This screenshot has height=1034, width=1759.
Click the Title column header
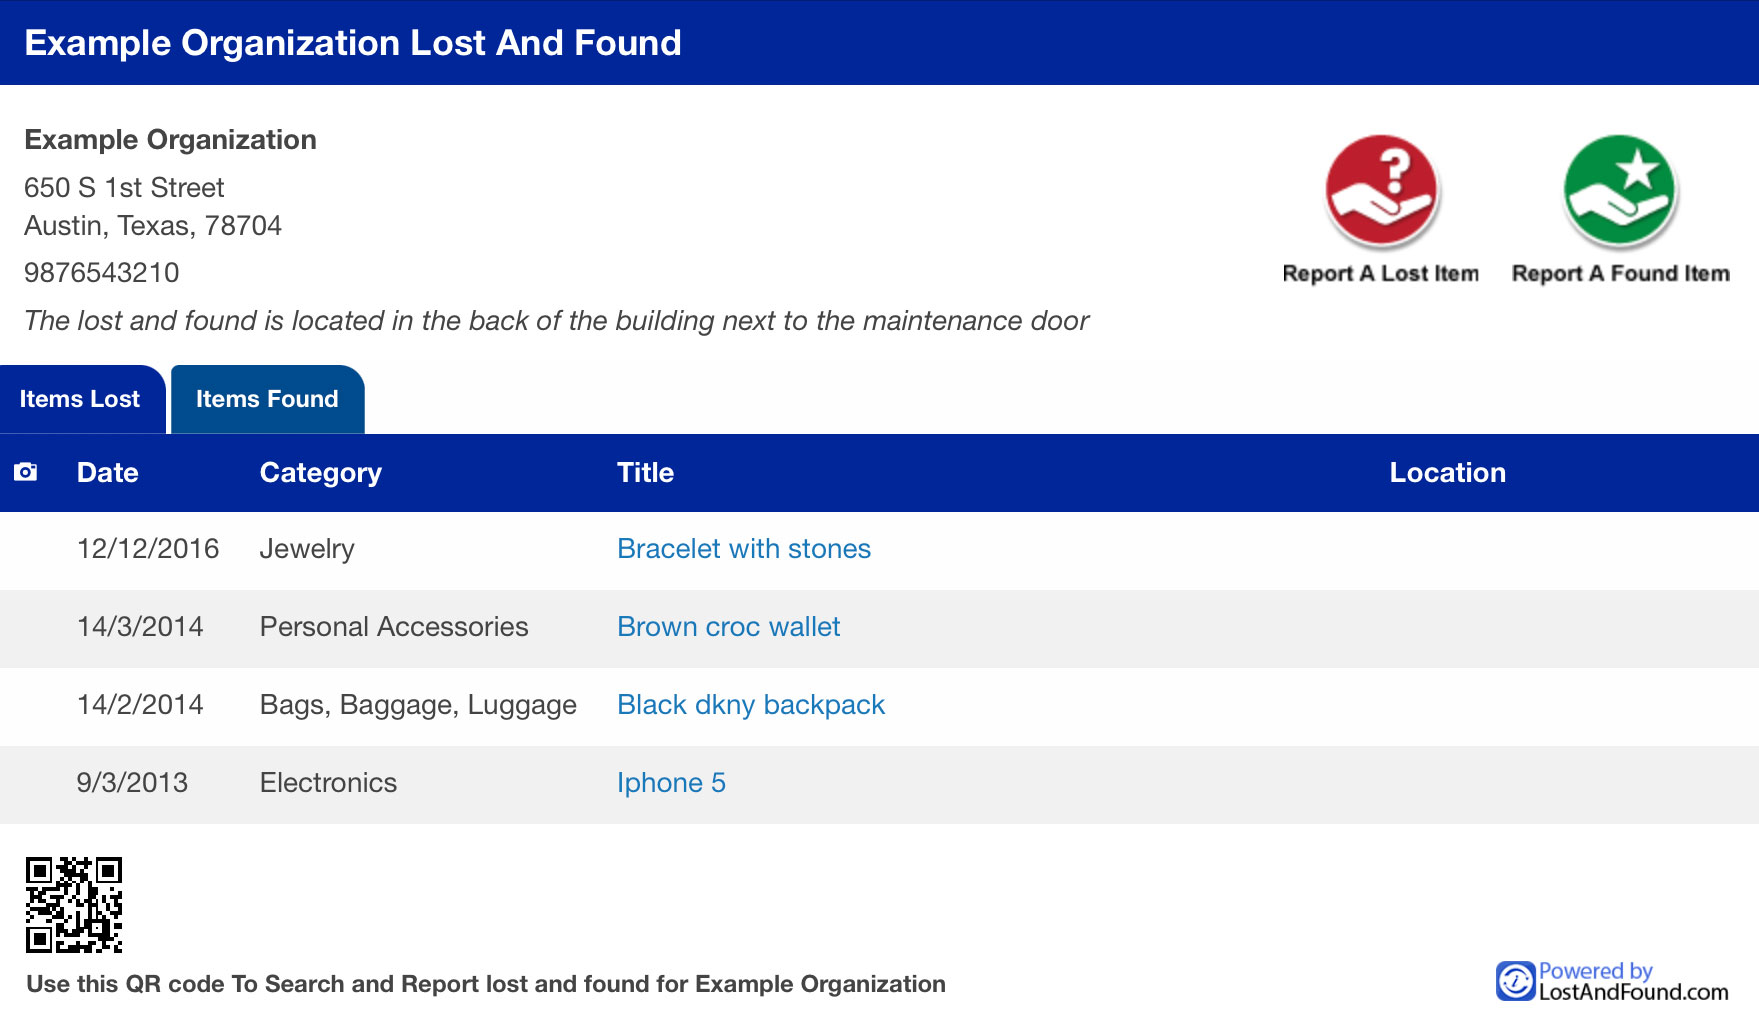[645, 473]
